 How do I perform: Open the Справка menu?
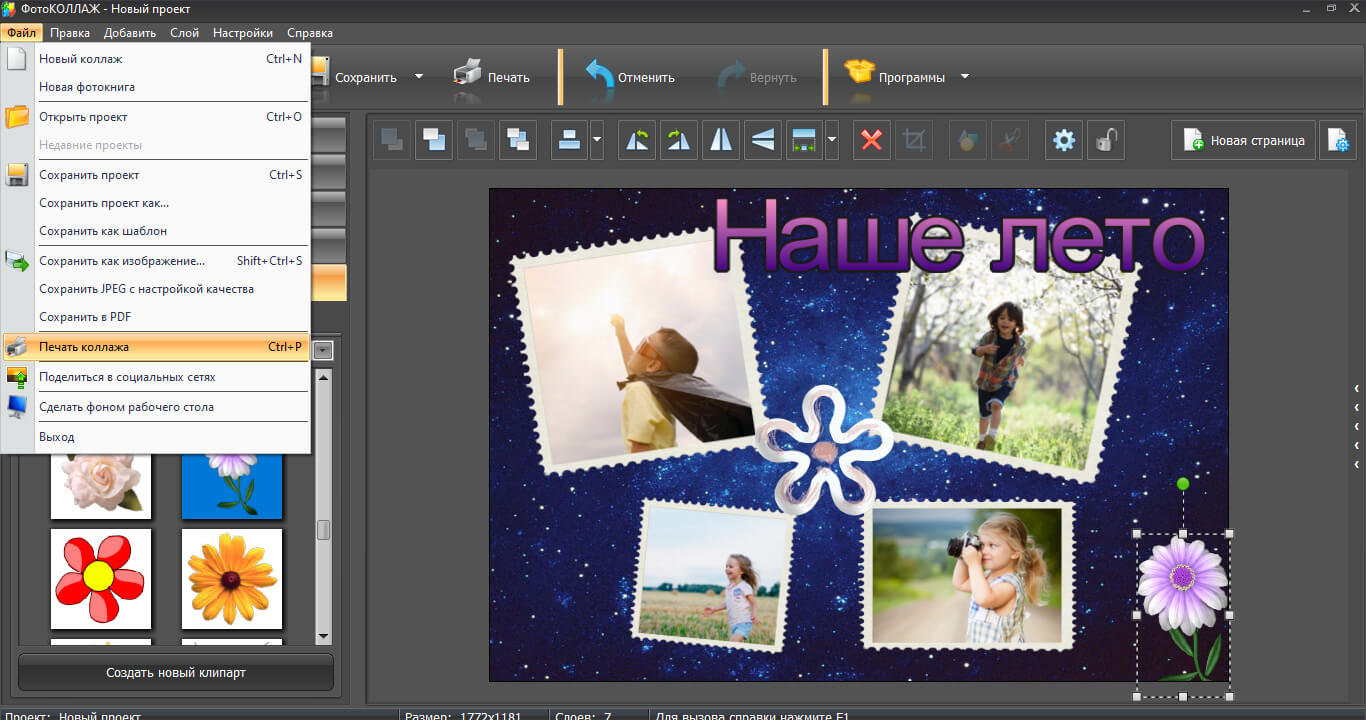pos(310,33)
